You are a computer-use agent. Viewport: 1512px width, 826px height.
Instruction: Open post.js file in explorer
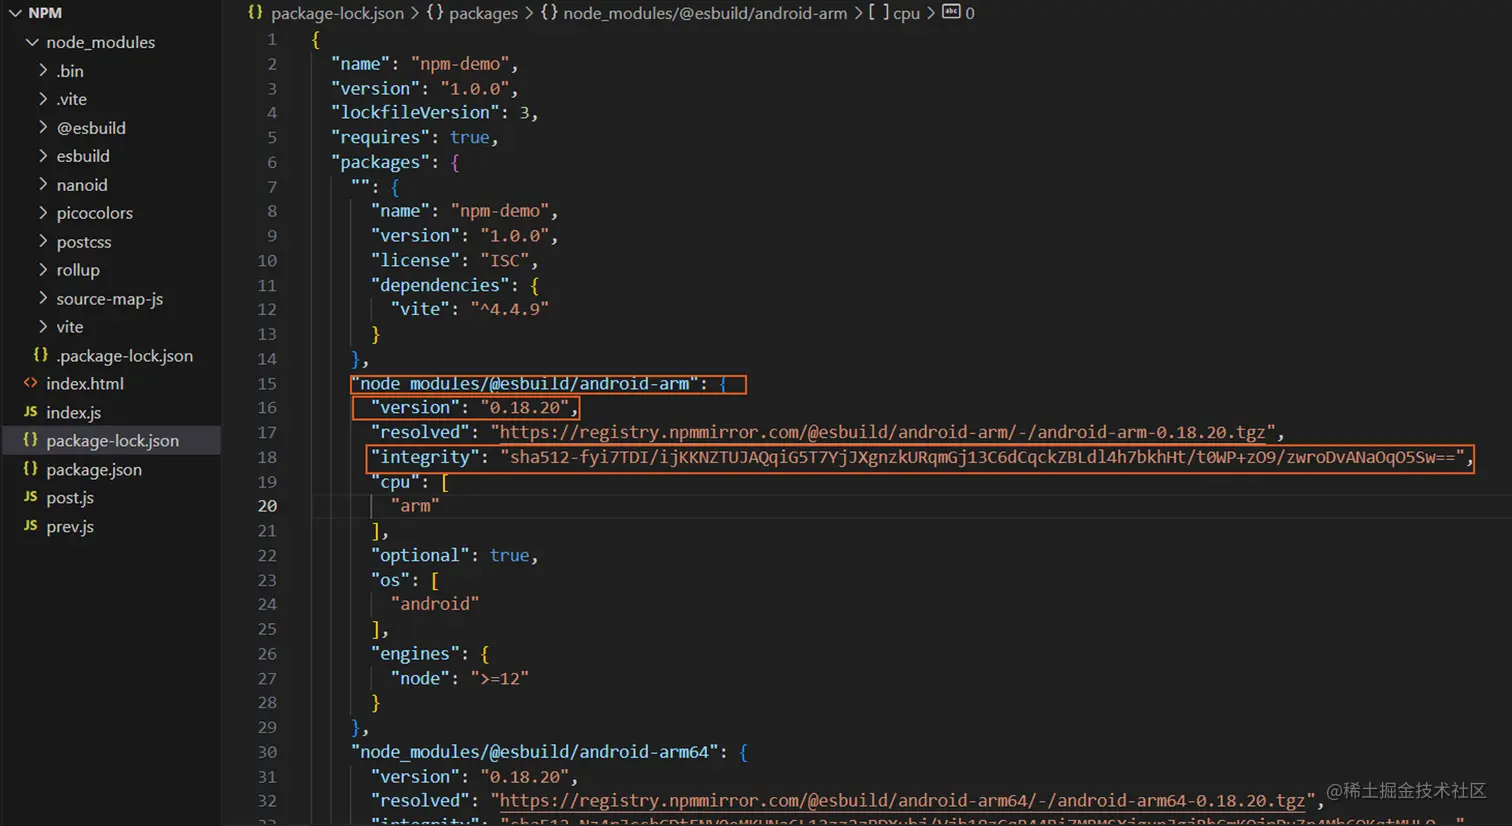tap(70, 498)
